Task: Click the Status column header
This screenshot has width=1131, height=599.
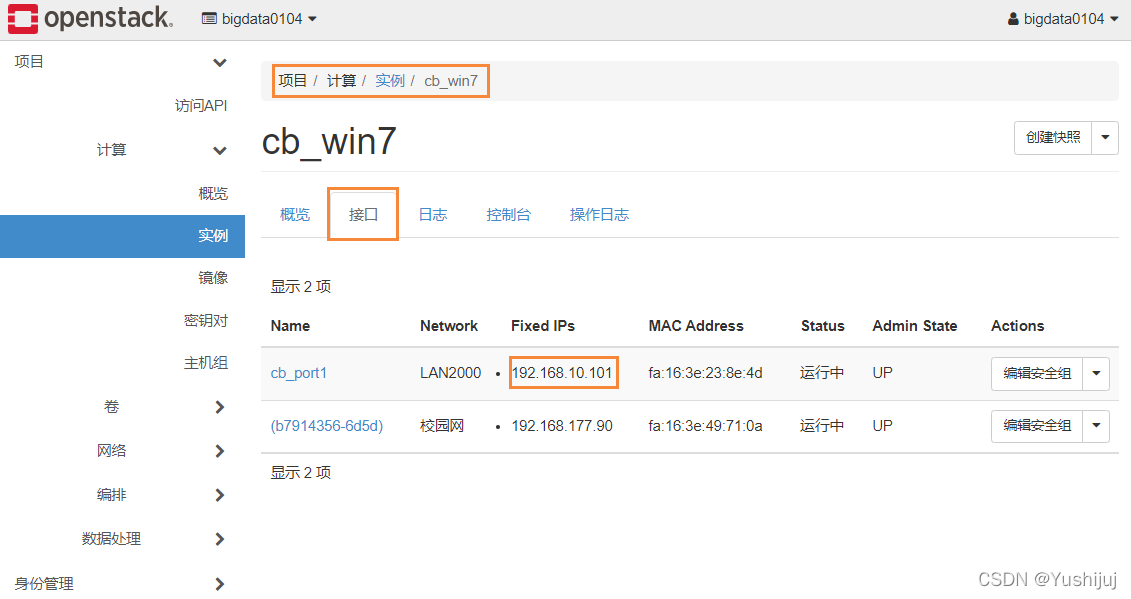Action: [822, 326]
